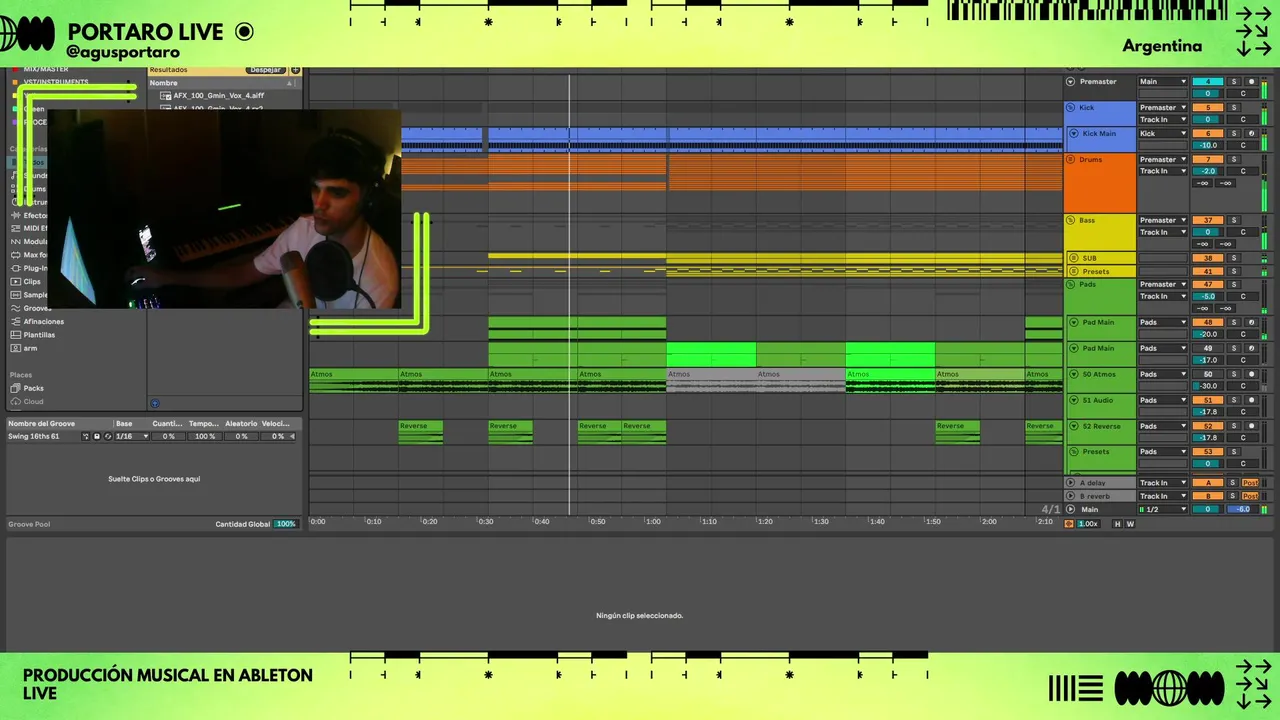This screenshot has height=720, width=1280.
Task: Solo the Drums track
Action: coord(1234,160)
